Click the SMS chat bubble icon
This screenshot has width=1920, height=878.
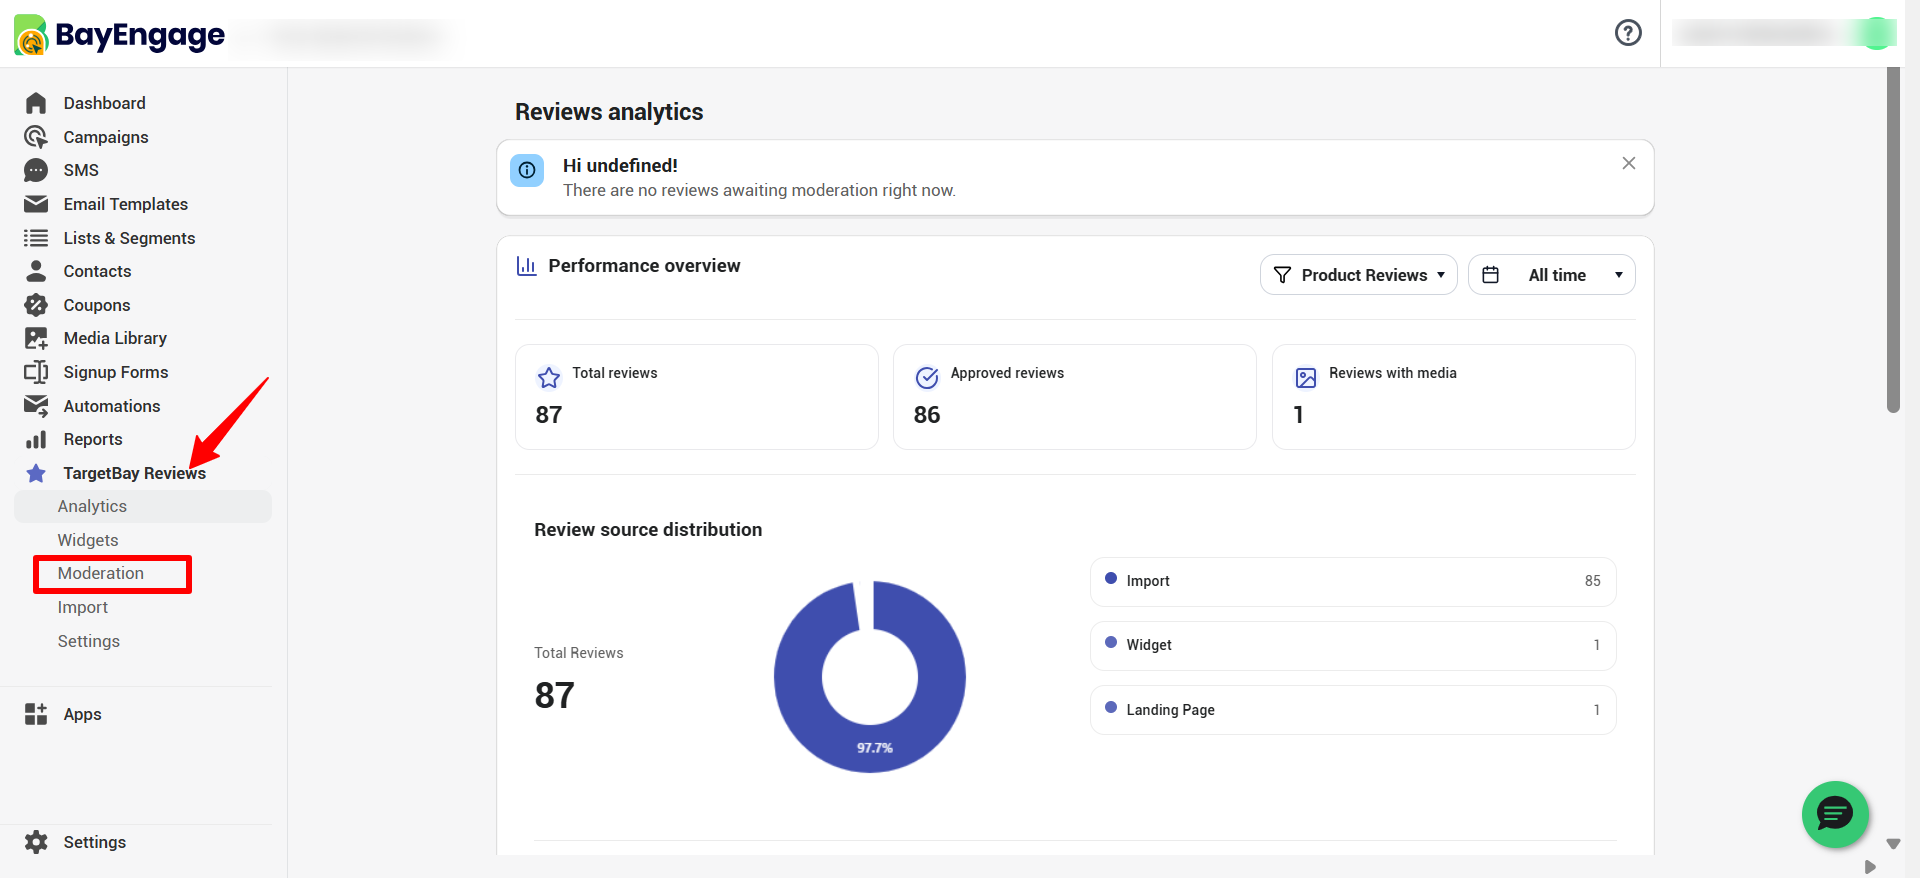pos(36,170)
